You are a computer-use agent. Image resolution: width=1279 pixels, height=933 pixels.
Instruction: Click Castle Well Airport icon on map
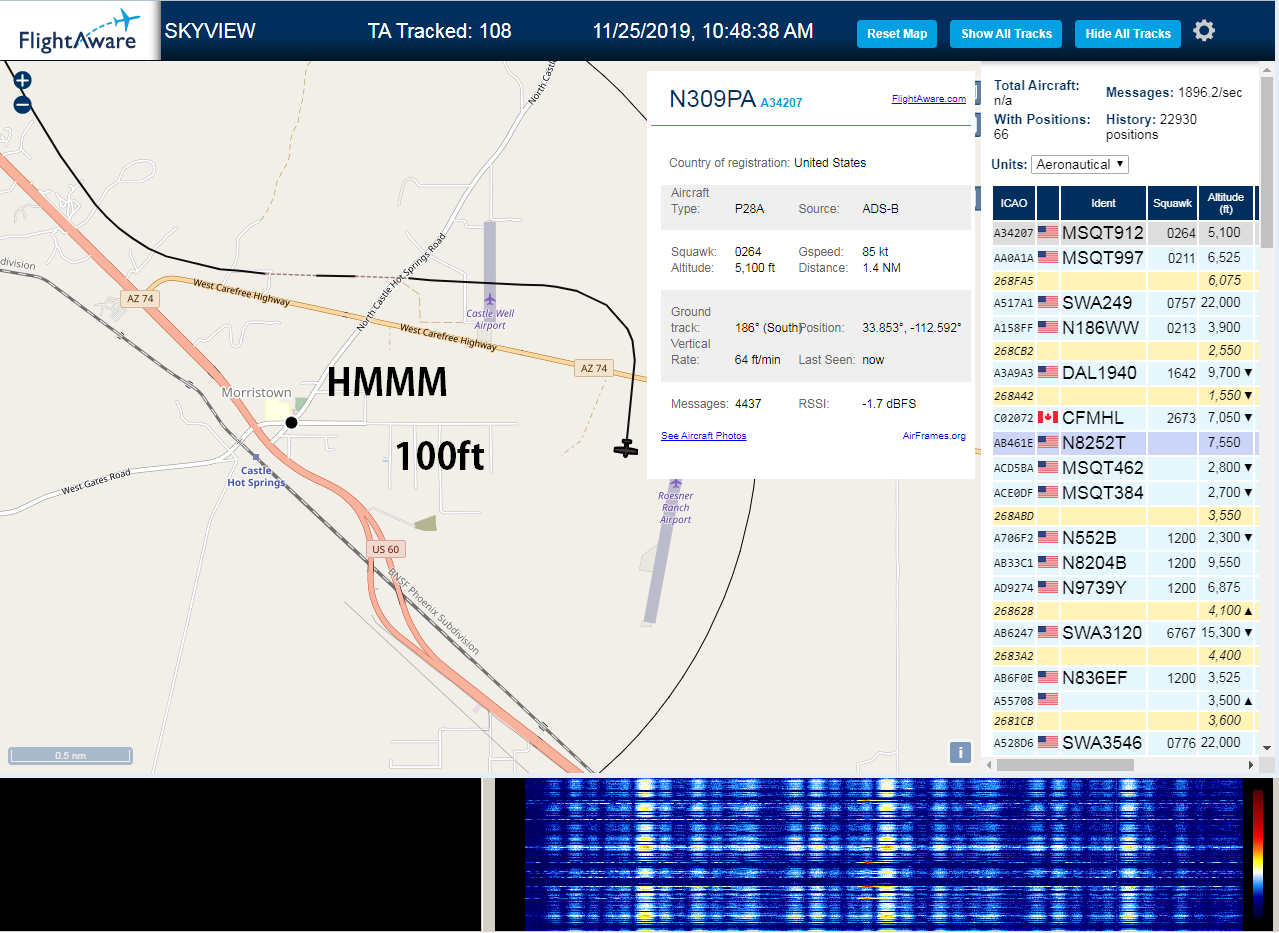click(489, 299)
